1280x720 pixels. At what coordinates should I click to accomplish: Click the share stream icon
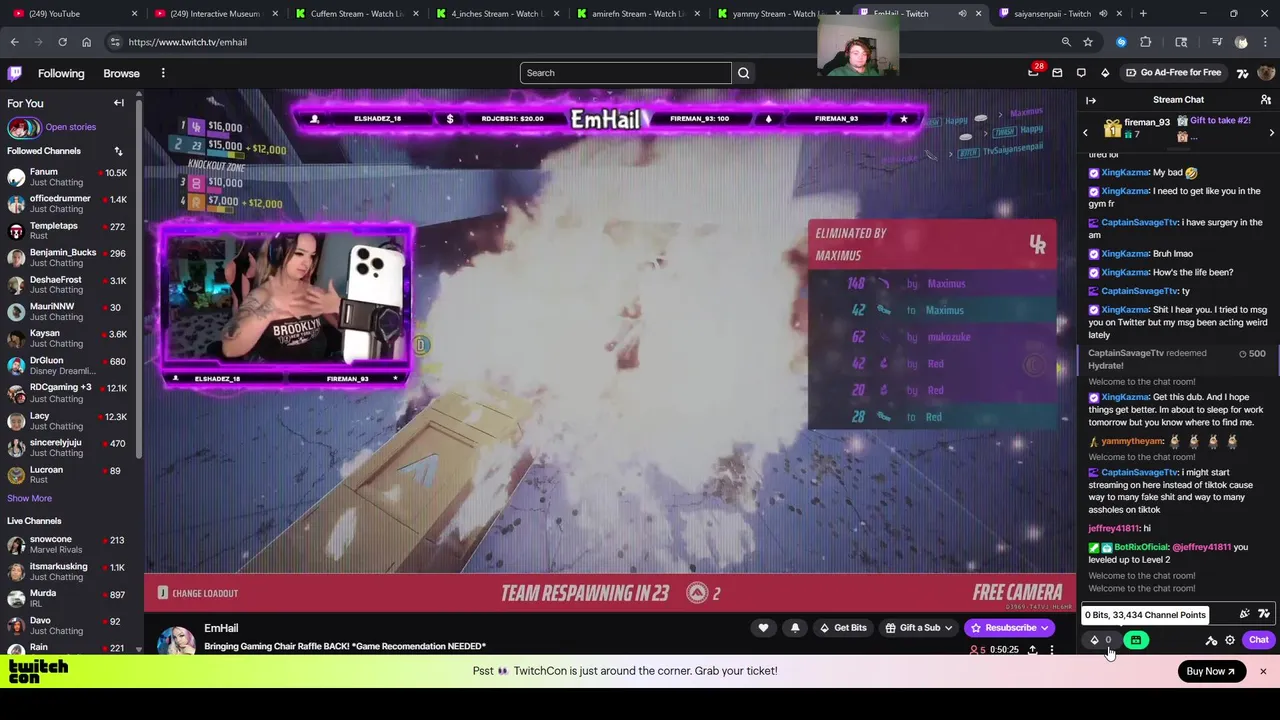(1032, 650)
